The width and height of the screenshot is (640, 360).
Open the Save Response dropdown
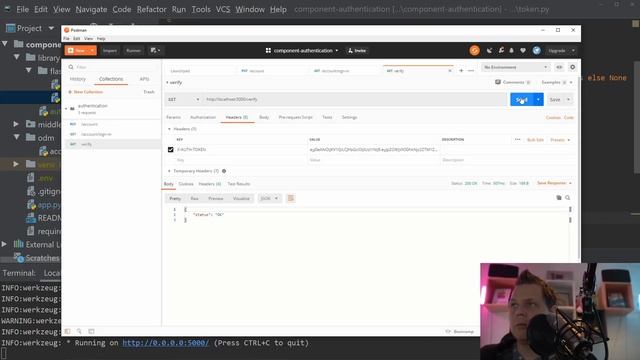554,183
